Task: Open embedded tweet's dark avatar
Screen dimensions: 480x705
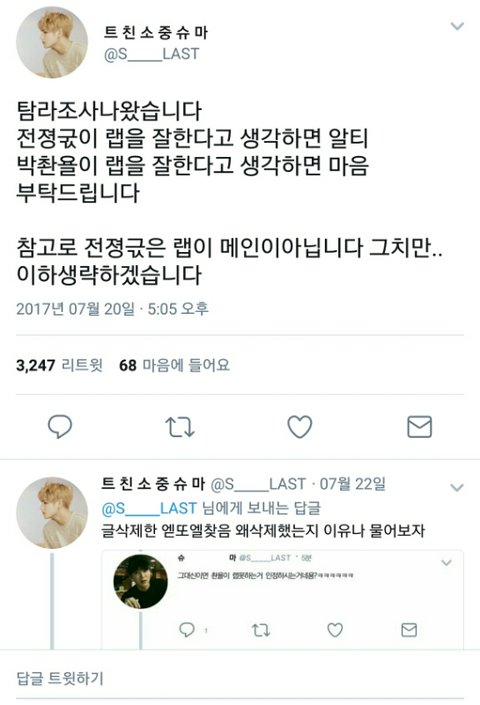Action: [x=141, y=581]
